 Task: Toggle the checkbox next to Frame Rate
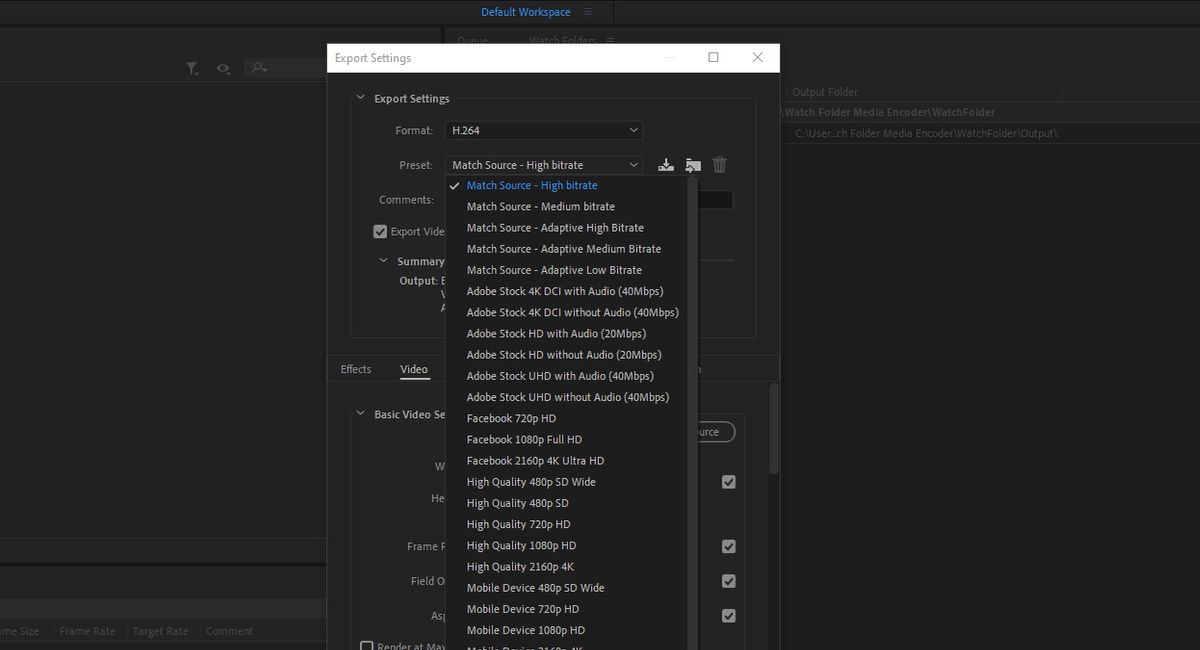click(729, 546)
